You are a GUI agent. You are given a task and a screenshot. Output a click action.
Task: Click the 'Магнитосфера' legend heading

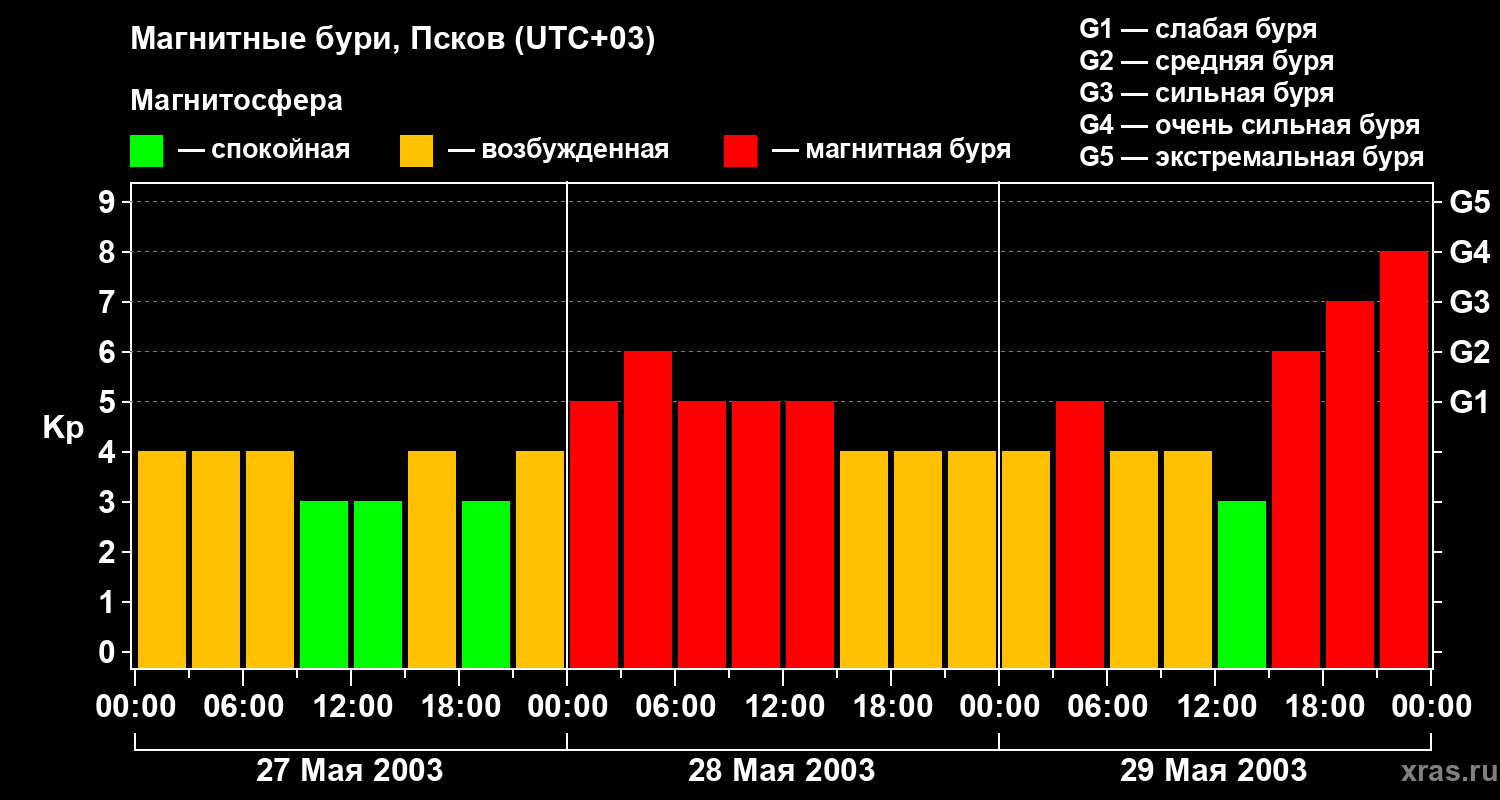point(237,101)
